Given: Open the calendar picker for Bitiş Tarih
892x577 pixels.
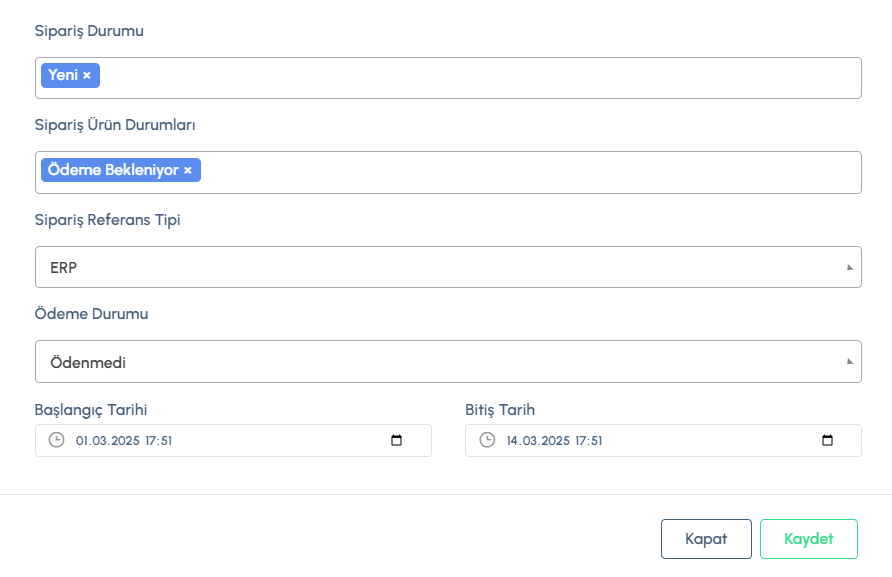Looking at the screenshot, I should click(x=827, y=440).
